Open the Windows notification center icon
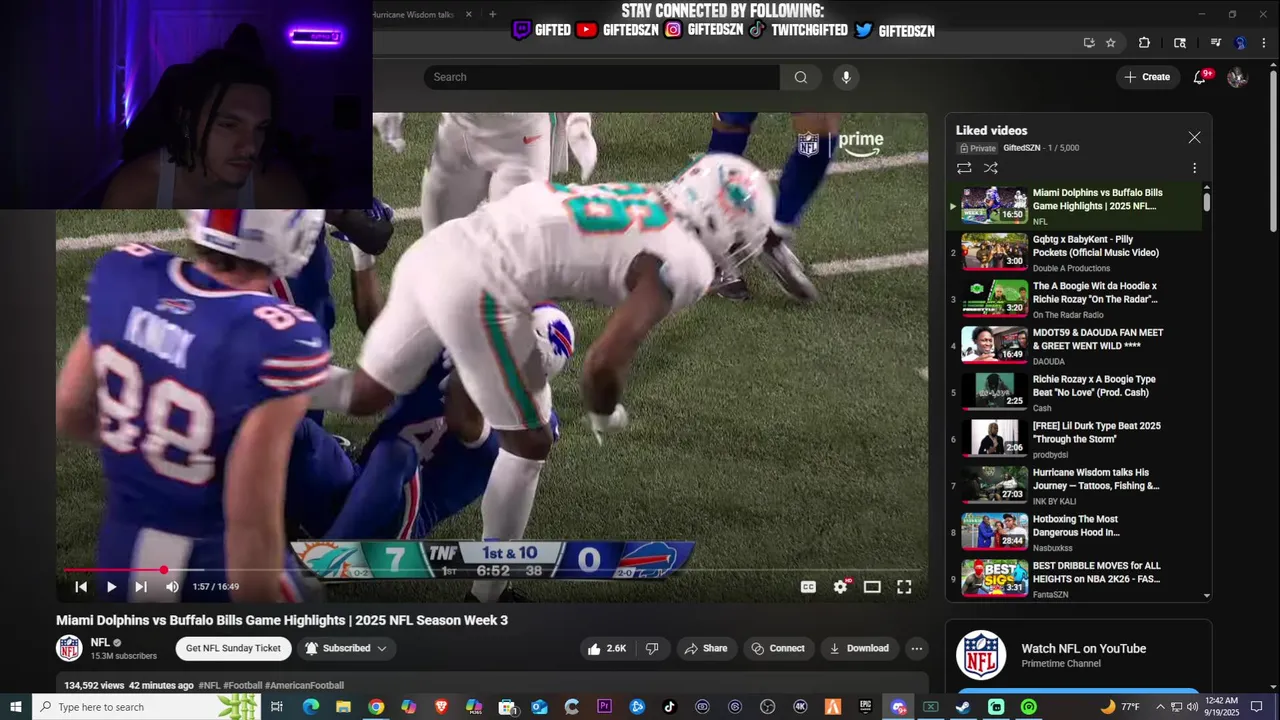1280x720 pixels. 1257,707
